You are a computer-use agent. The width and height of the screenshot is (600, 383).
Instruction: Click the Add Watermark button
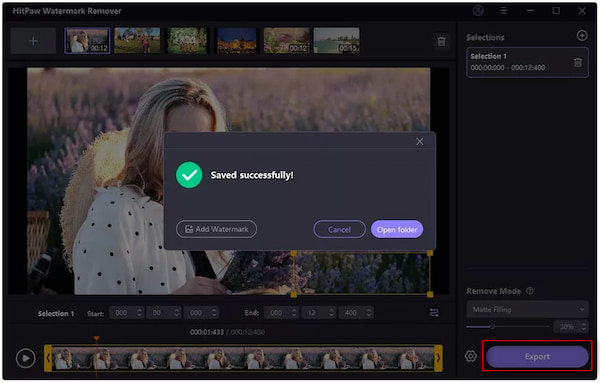[x=216, y=229]
